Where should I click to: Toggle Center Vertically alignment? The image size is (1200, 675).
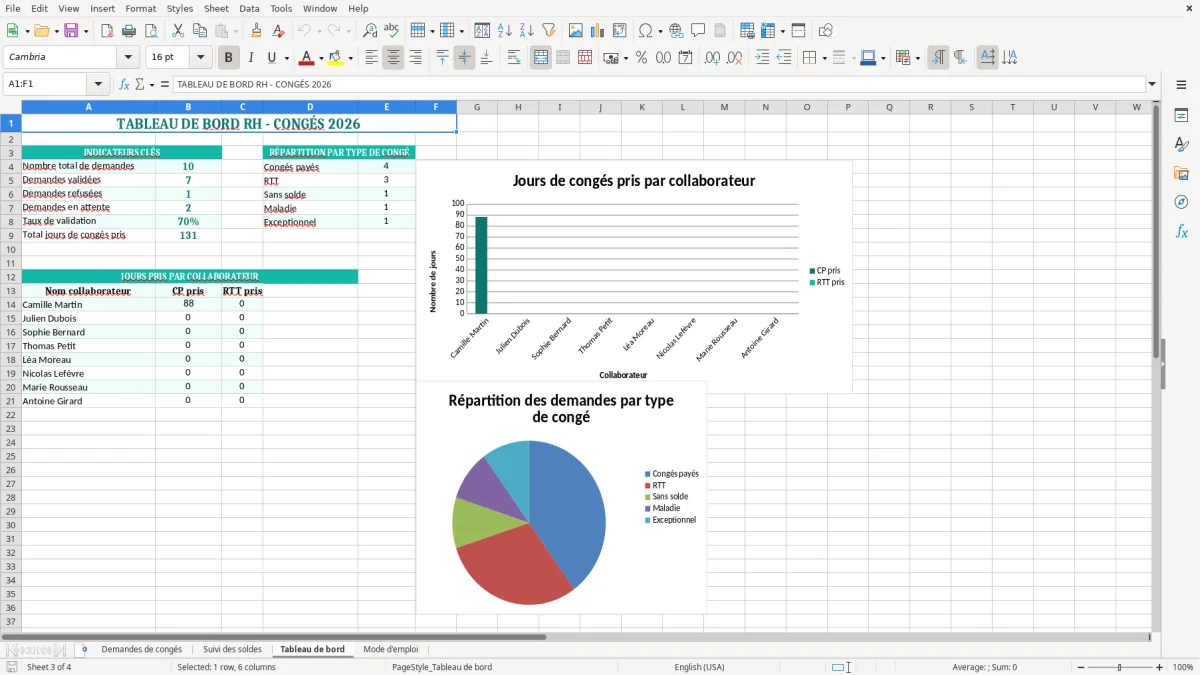[x=464, y=58]
